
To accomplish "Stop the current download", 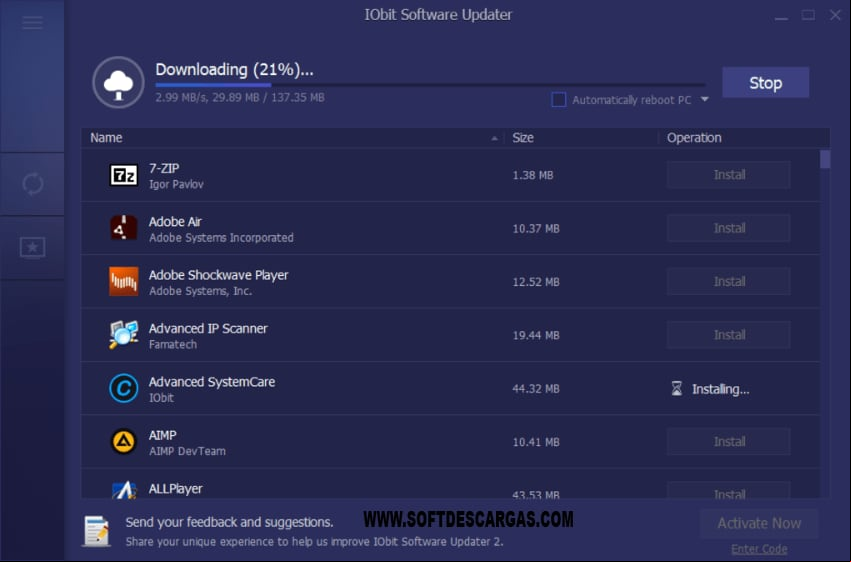I will [x=765, y=82].
